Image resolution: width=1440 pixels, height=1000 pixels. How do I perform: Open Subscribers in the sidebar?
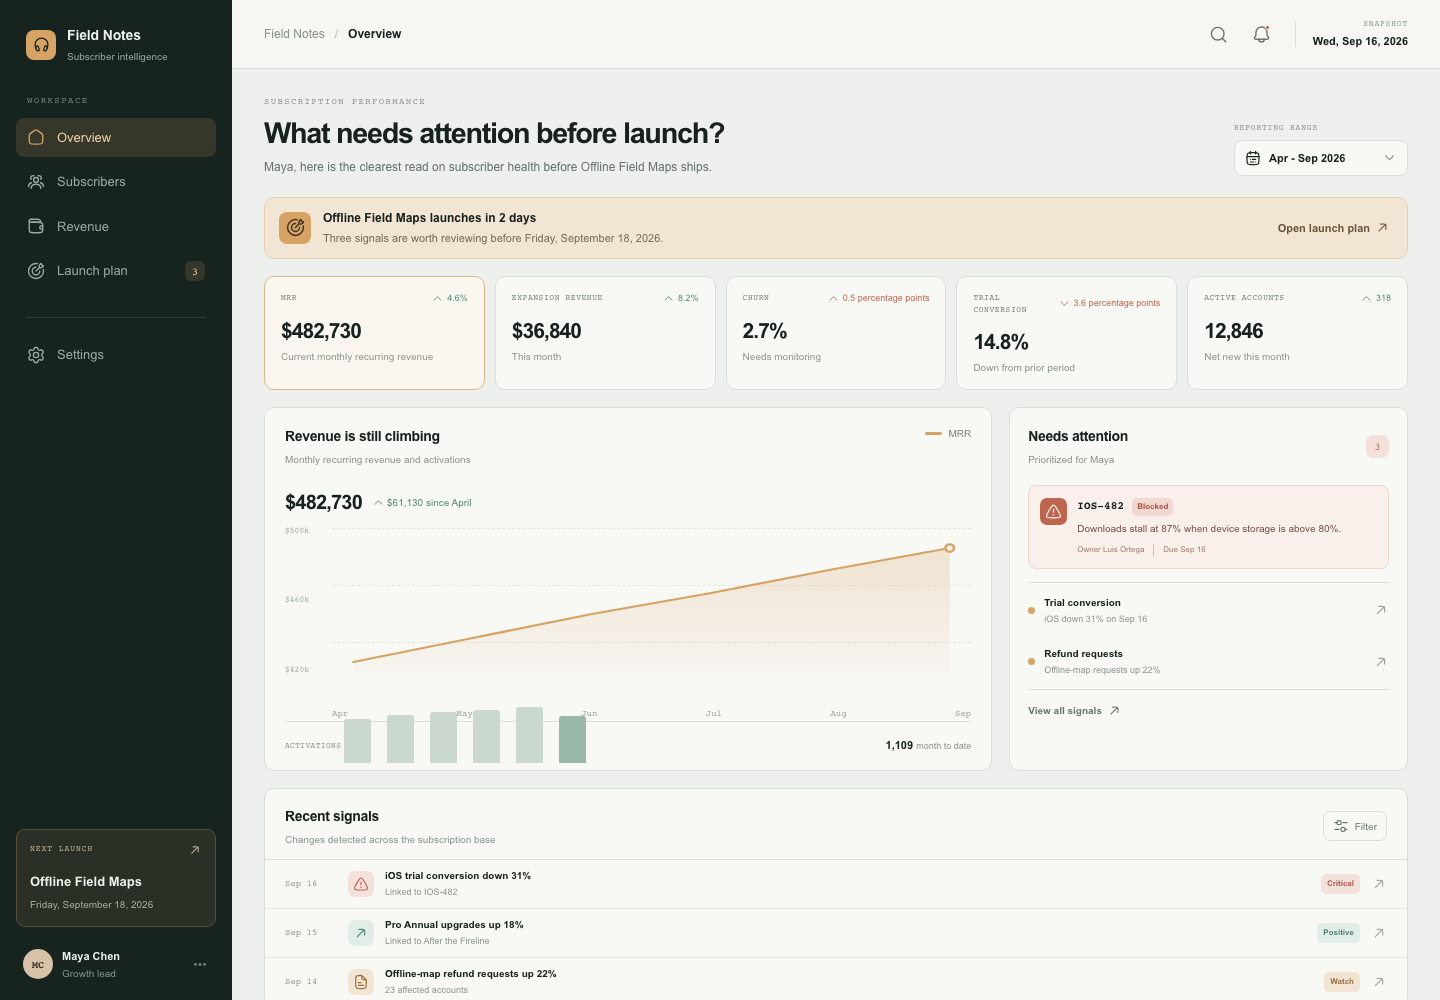116,182
